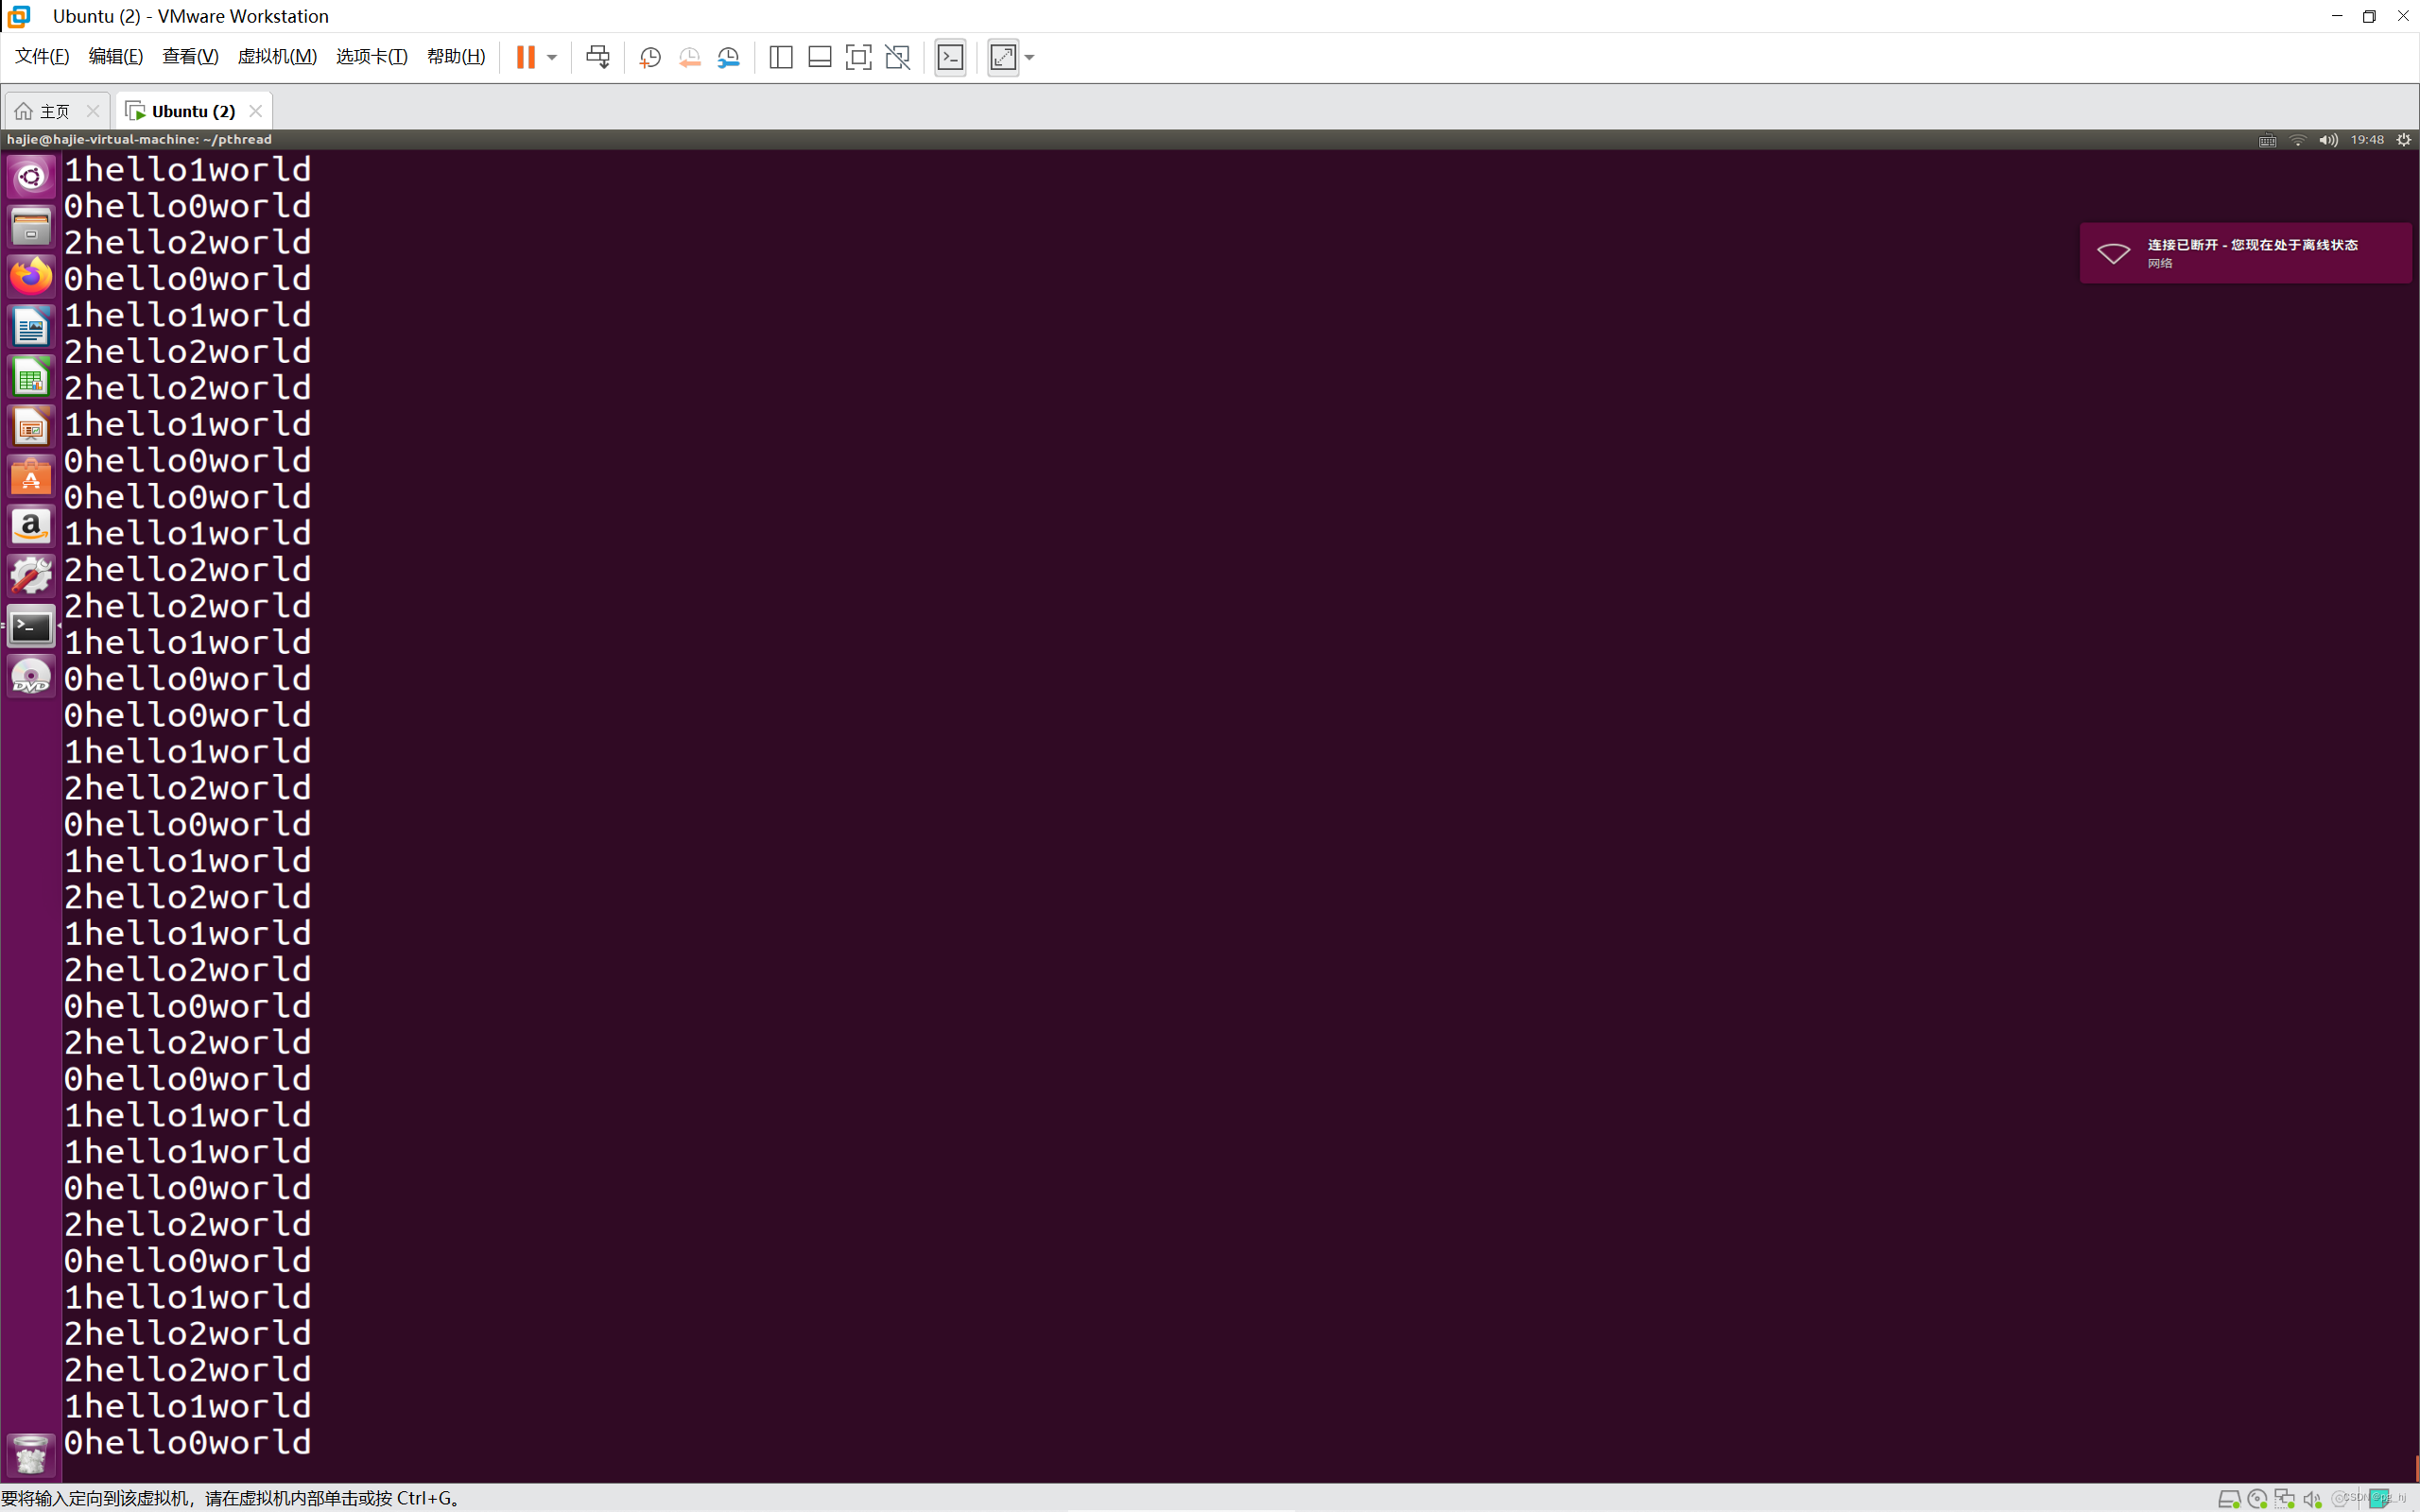Open Firefox from the Ubuntu dock
2420x1512 pixels.
[30, 275]
